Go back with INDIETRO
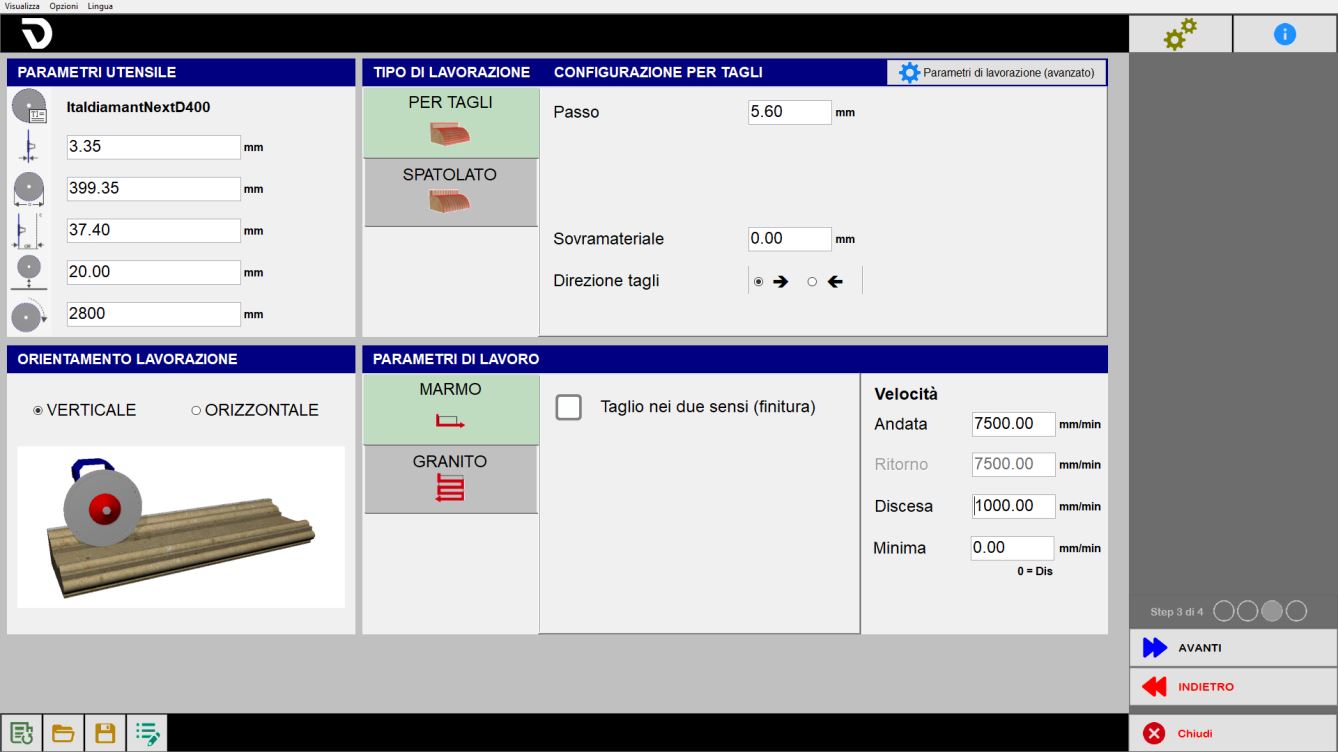 [x=1233, y=687]
